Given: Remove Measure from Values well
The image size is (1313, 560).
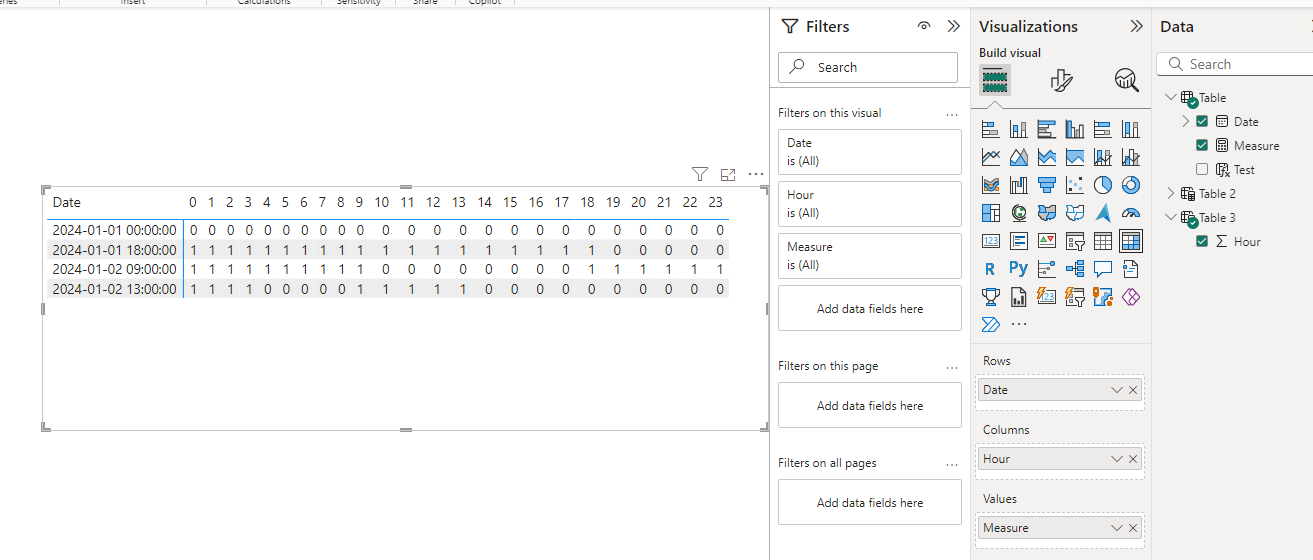Looking at the screenshot, I should 1133,528.
